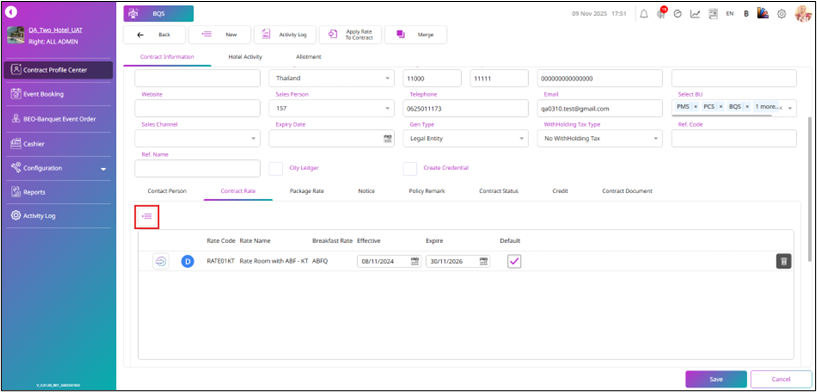Switch to the Hotel Activity tab

[x=245, y=57]
